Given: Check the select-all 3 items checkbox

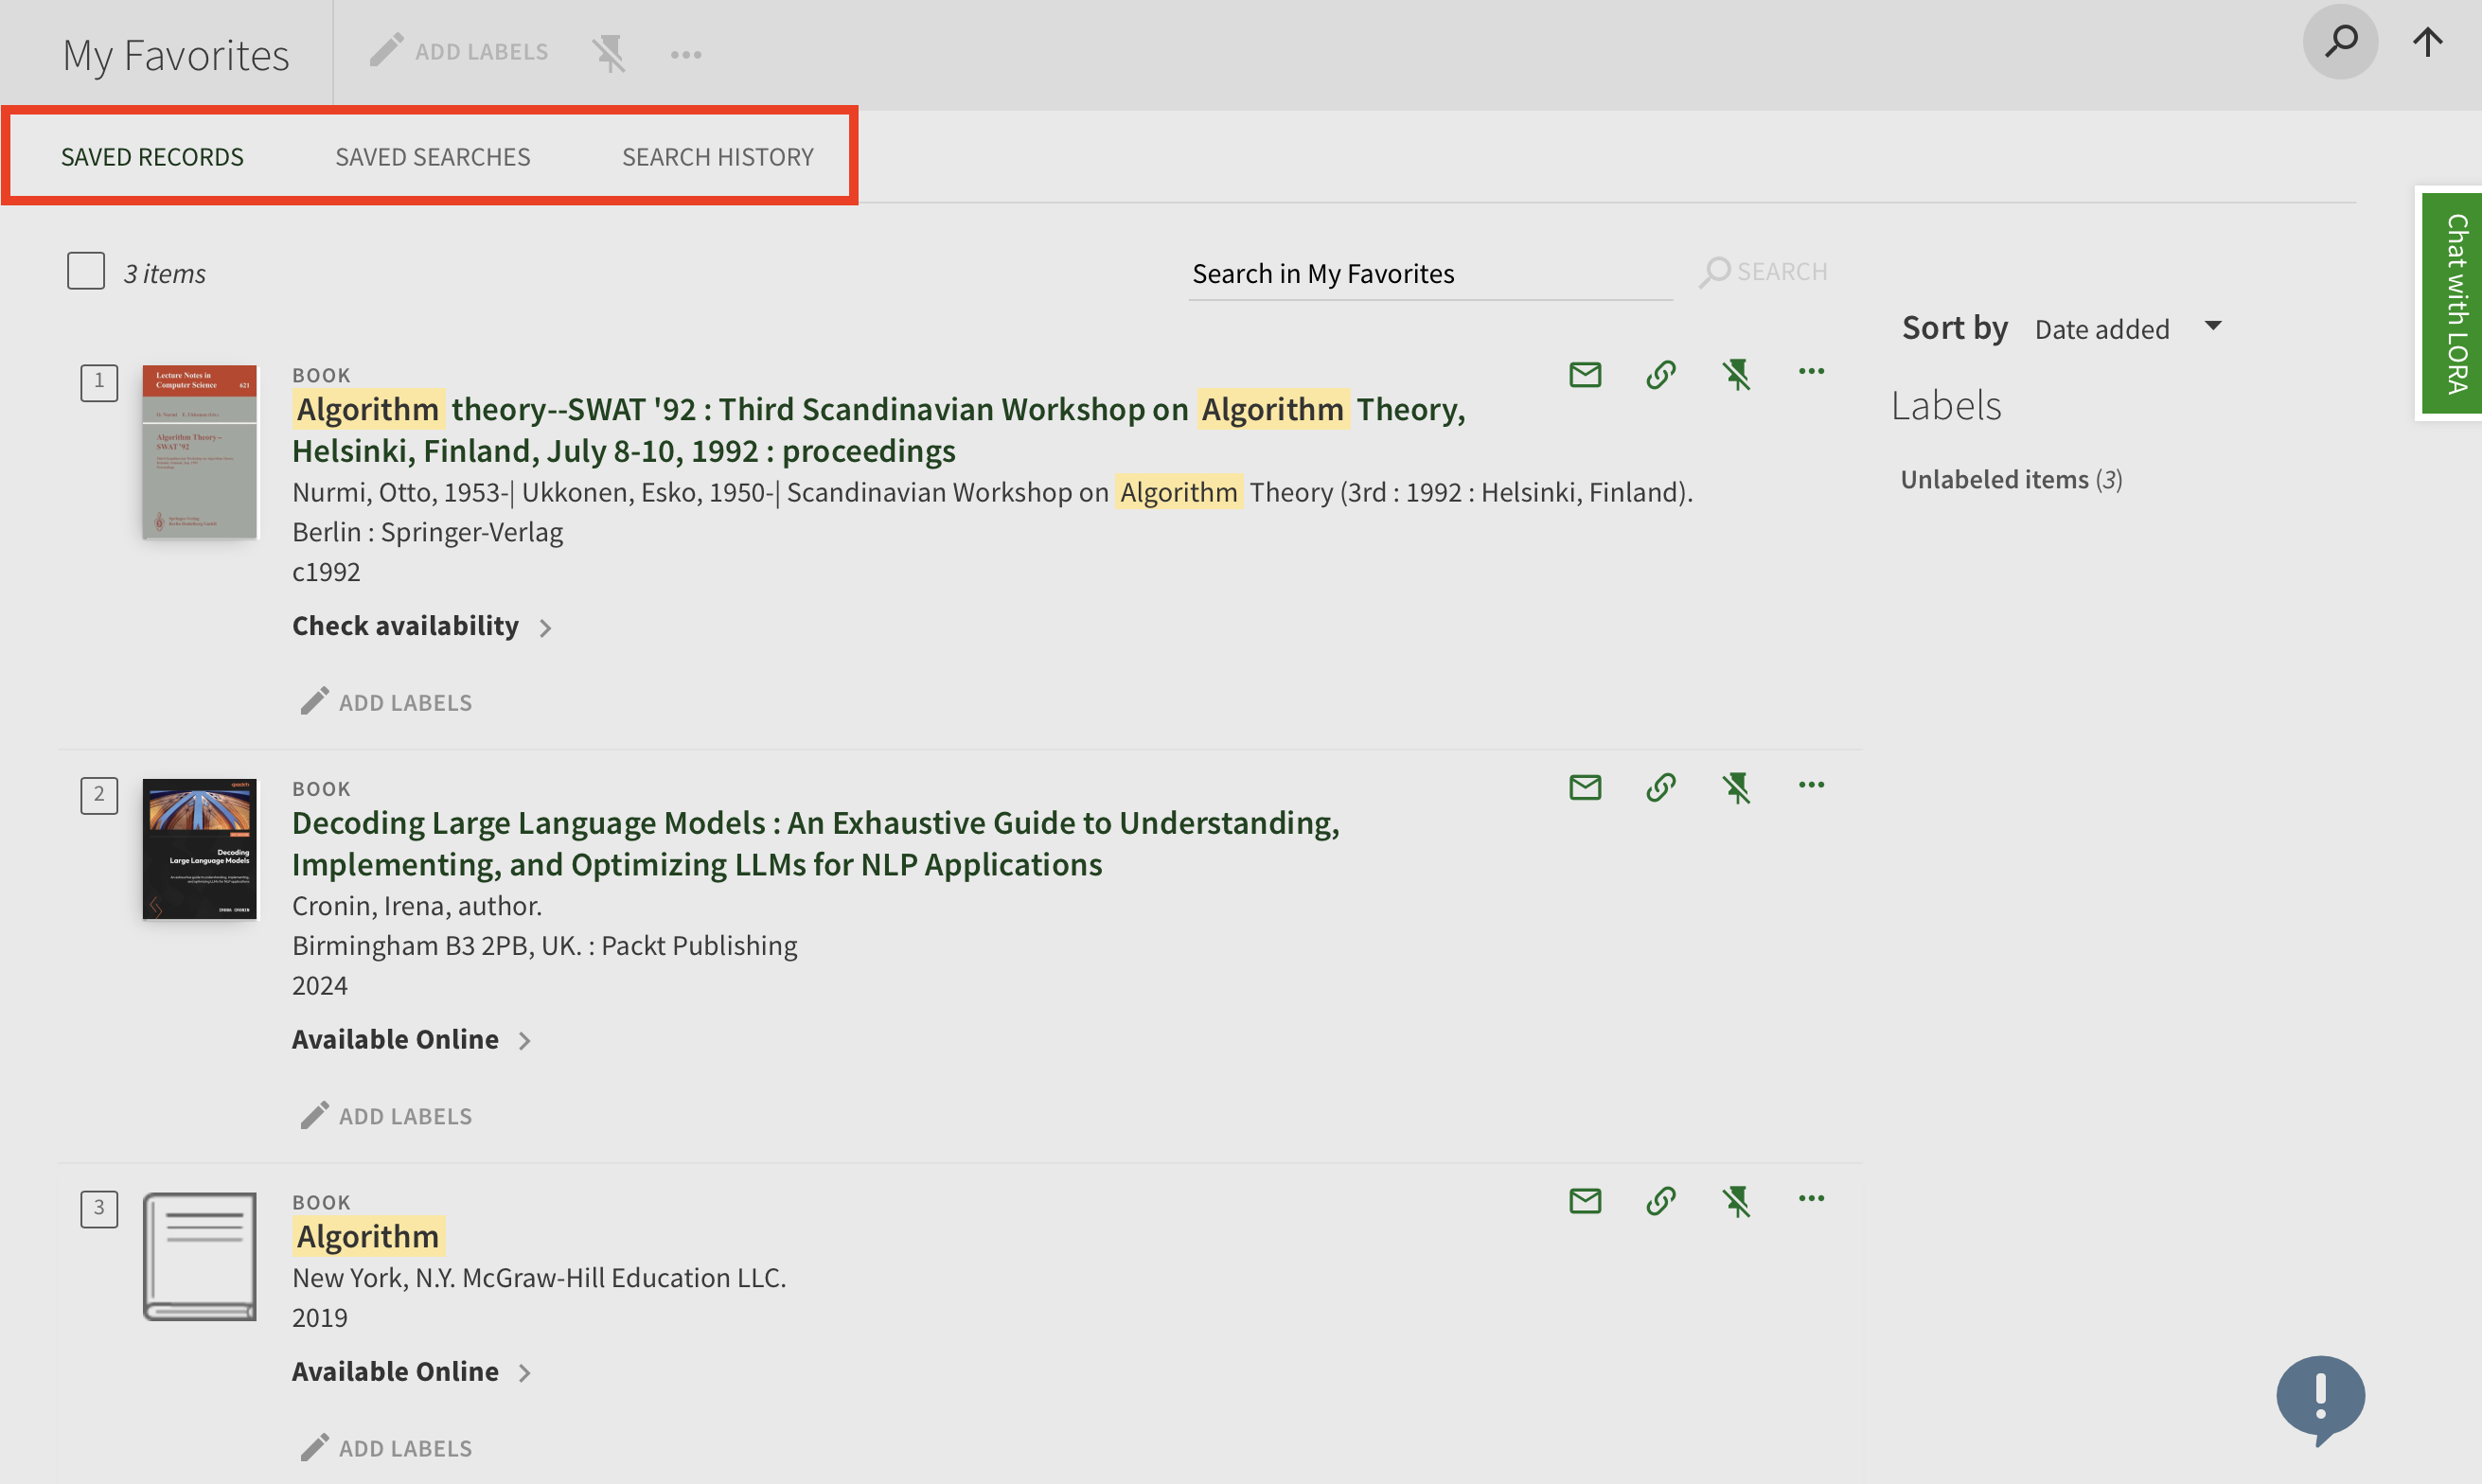Looking at the screenshot, I should 86,271.
